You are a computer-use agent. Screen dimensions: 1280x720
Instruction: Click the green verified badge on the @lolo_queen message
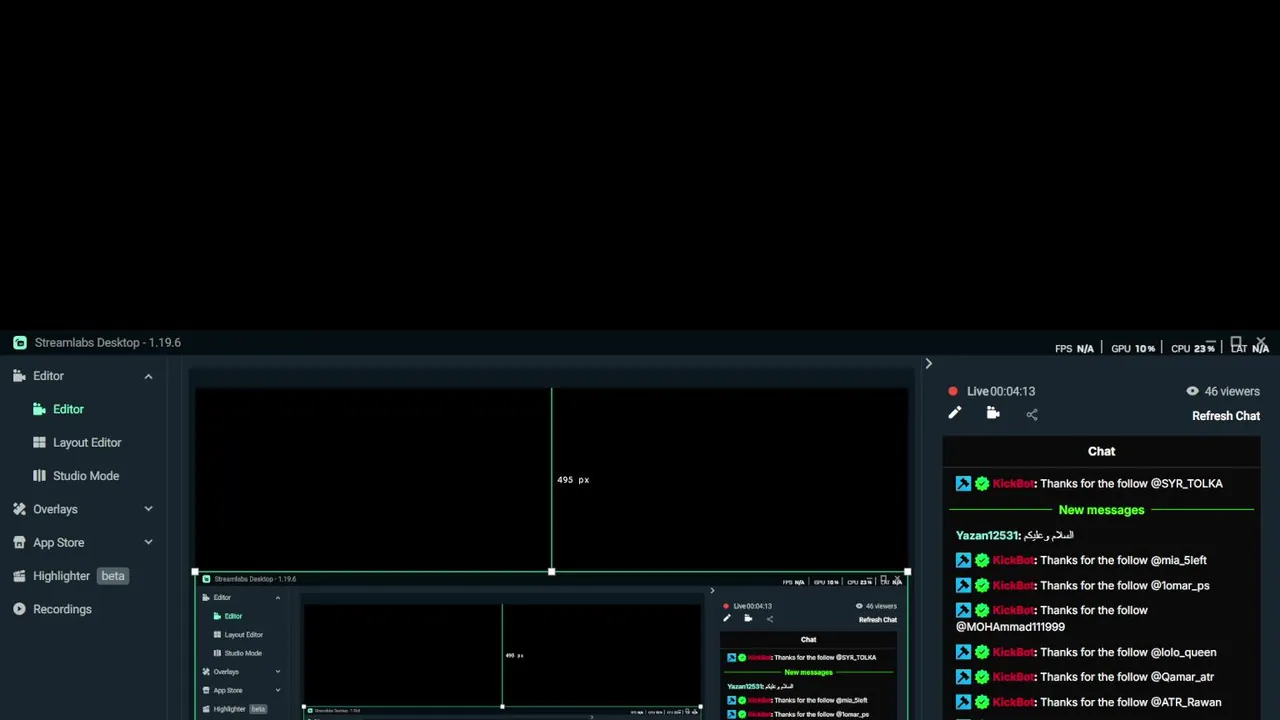982,652
